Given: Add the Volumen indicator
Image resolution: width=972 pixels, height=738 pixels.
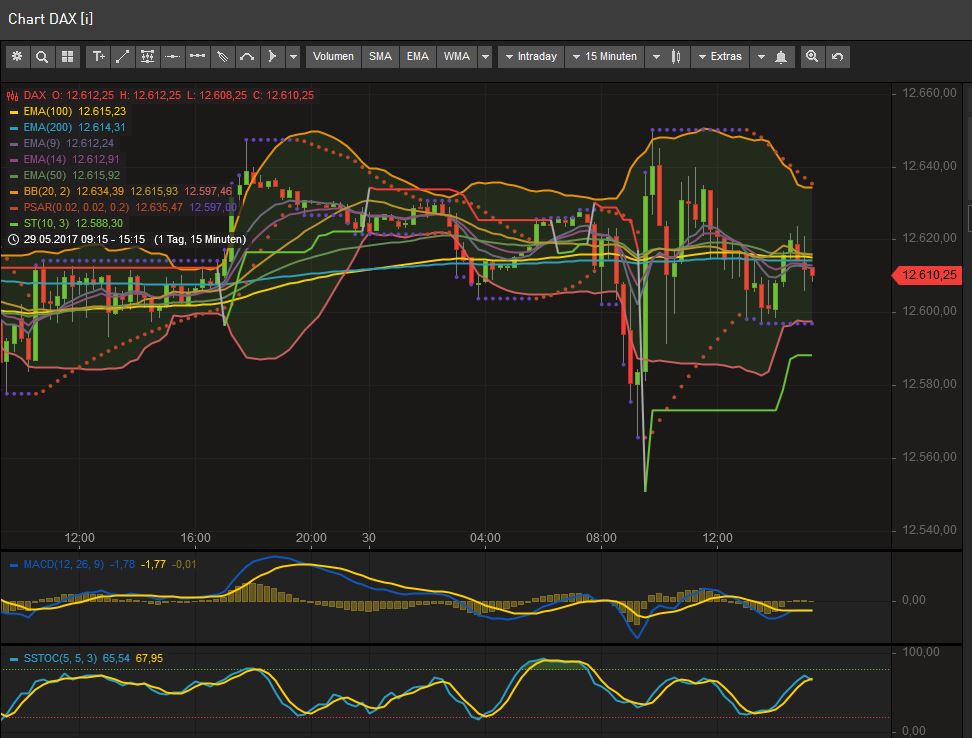Looking at the screenshot, I should 333,57.
